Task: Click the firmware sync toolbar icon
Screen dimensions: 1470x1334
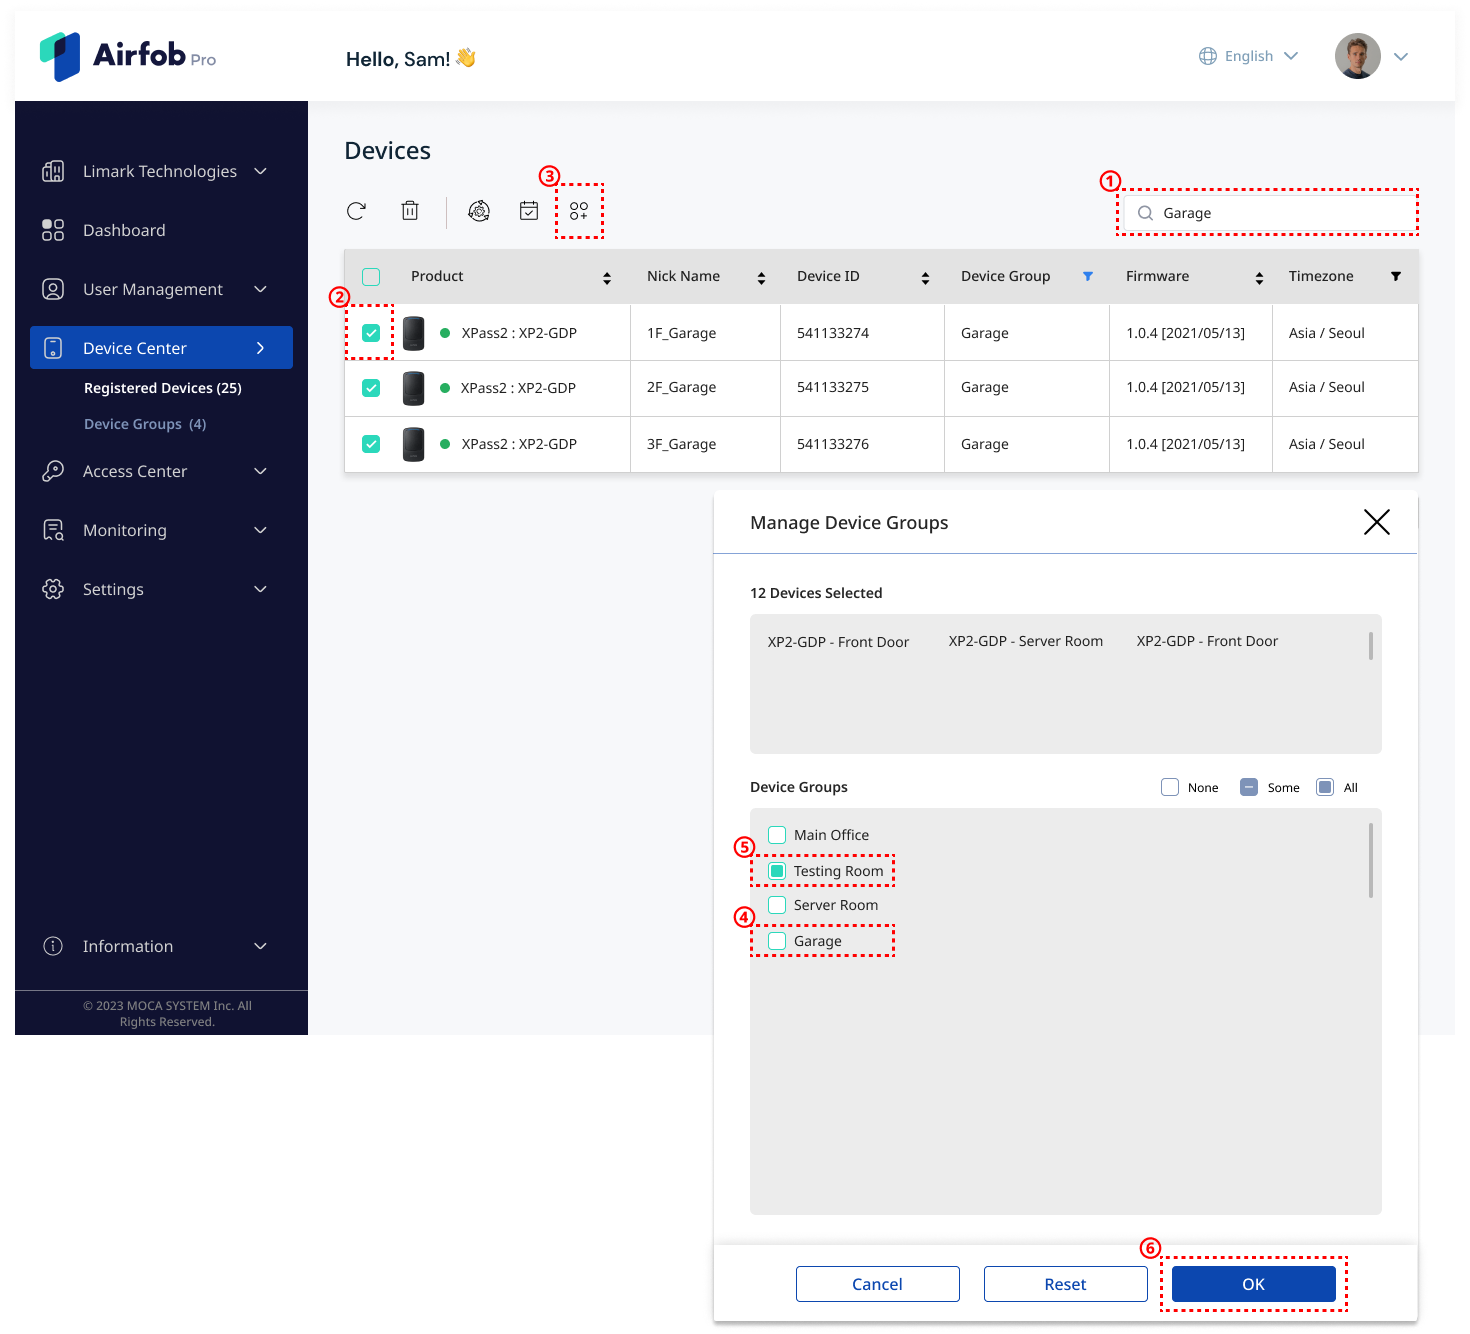Action: [479, 211]
